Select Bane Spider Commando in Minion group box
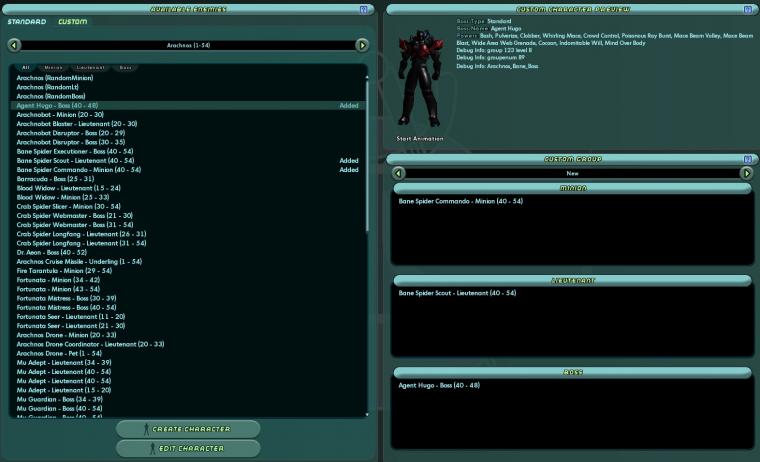 (460, 201)
